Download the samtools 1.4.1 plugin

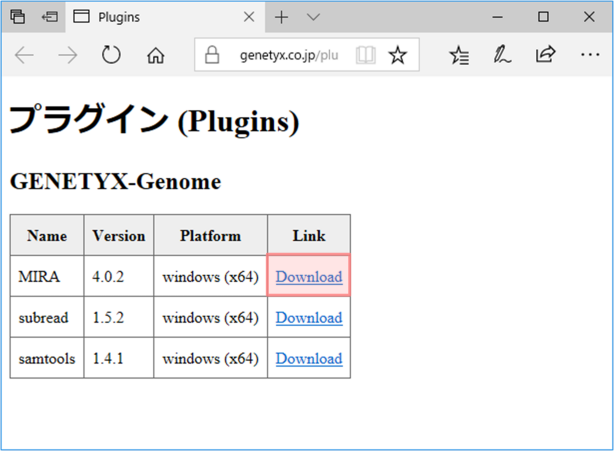309,359
